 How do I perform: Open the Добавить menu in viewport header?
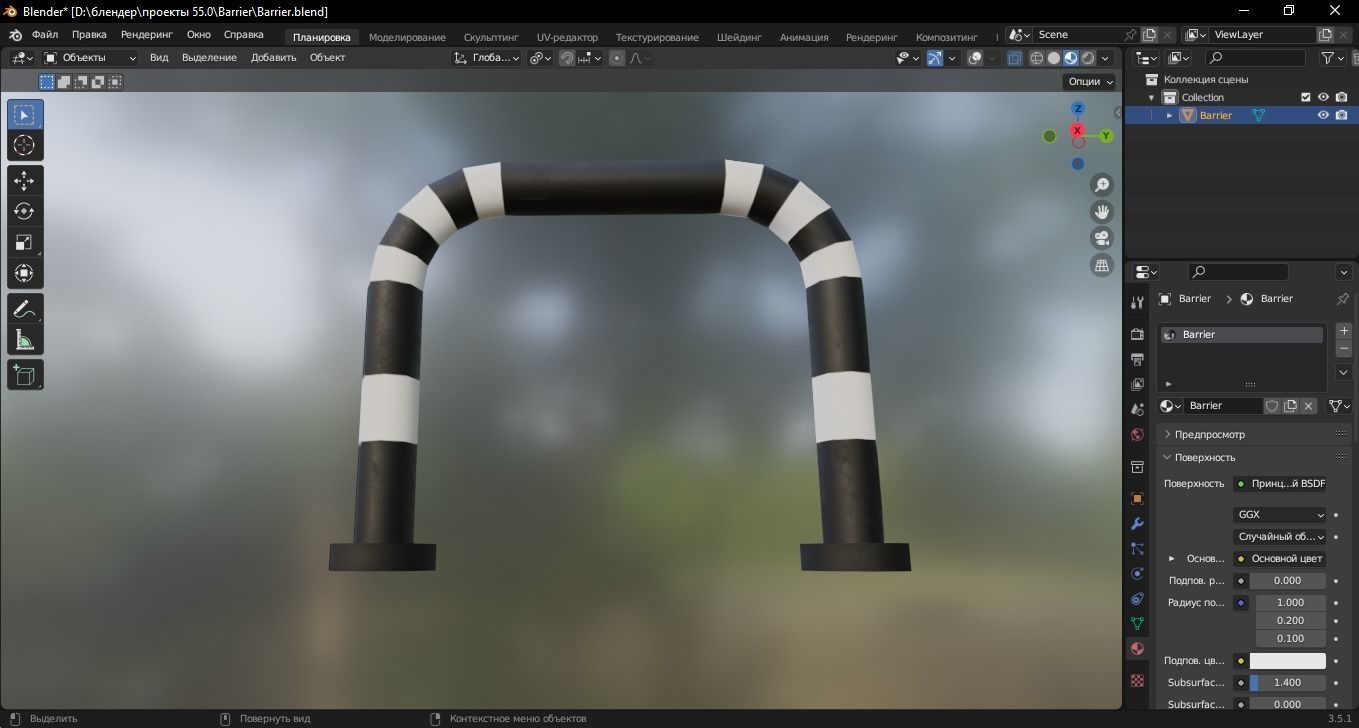click(x=274, y=58)
